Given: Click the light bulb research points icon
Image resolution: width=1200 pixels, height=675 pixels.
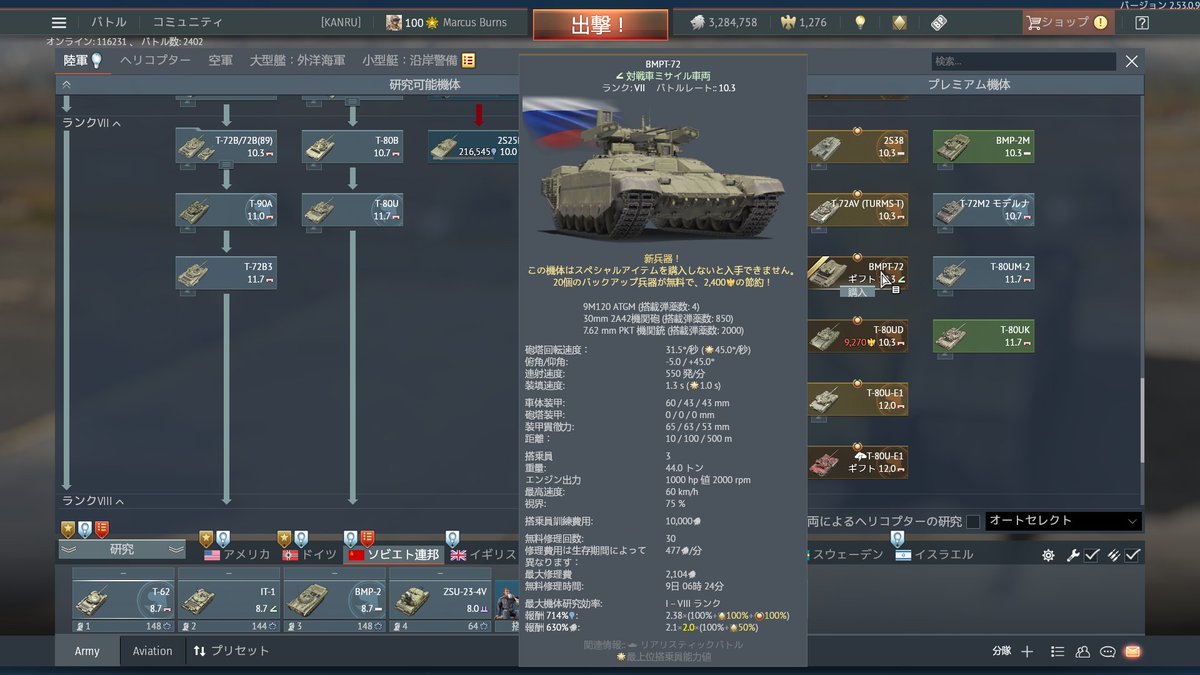Looking at the screenshot, I should click(x=860, y=22).
